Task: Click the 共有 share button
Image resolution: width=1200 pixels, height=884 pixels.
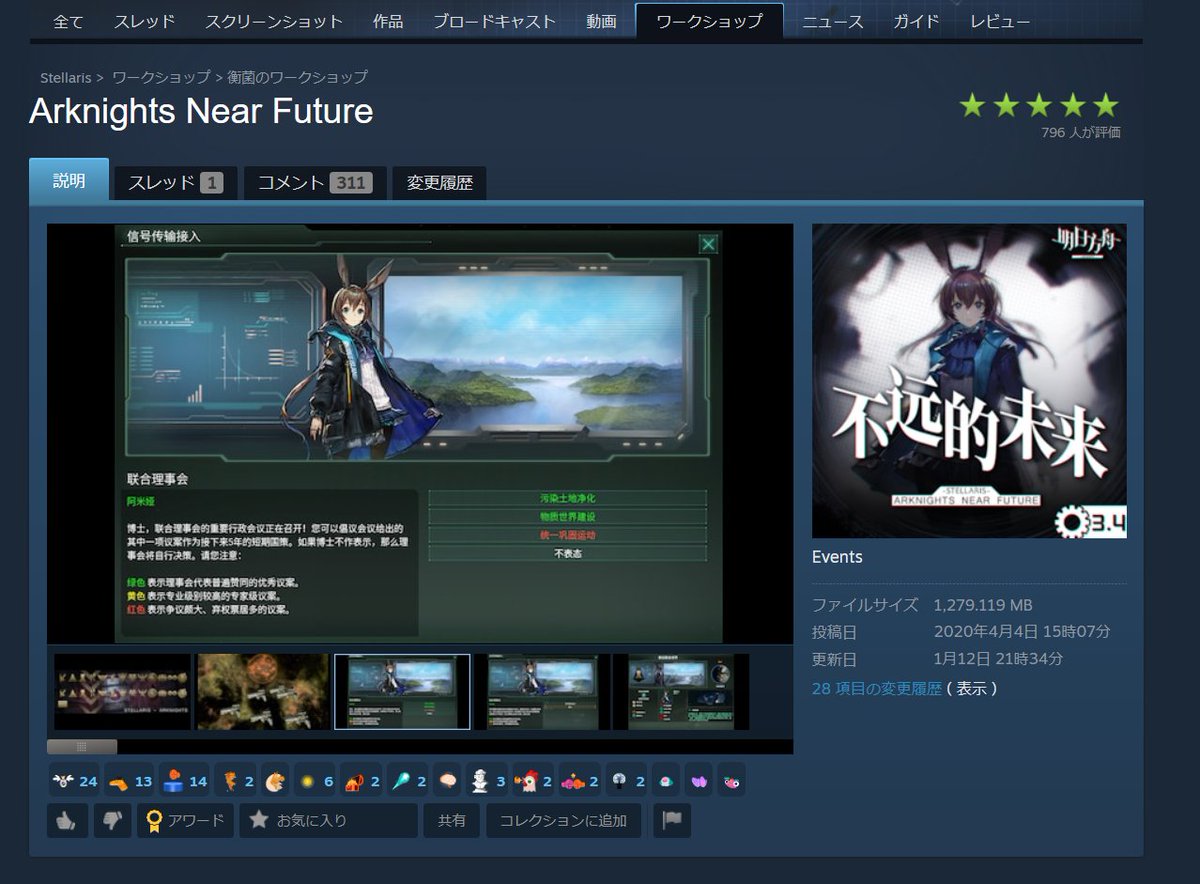Action: (x=452, y=820)
